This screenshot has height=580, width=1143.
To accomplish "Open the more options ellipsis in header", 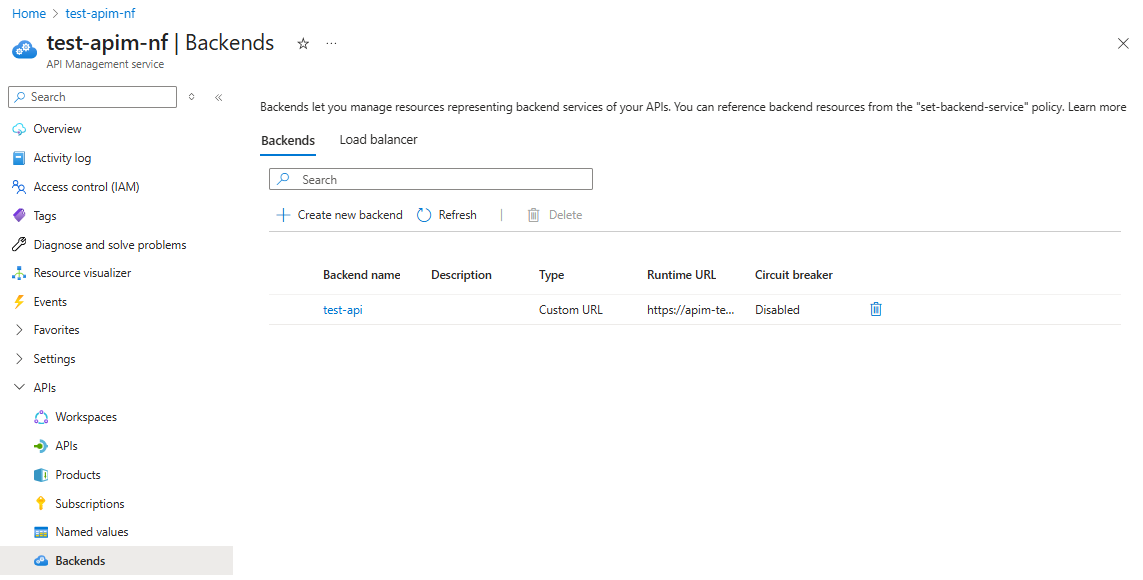I will coord(332,44).
